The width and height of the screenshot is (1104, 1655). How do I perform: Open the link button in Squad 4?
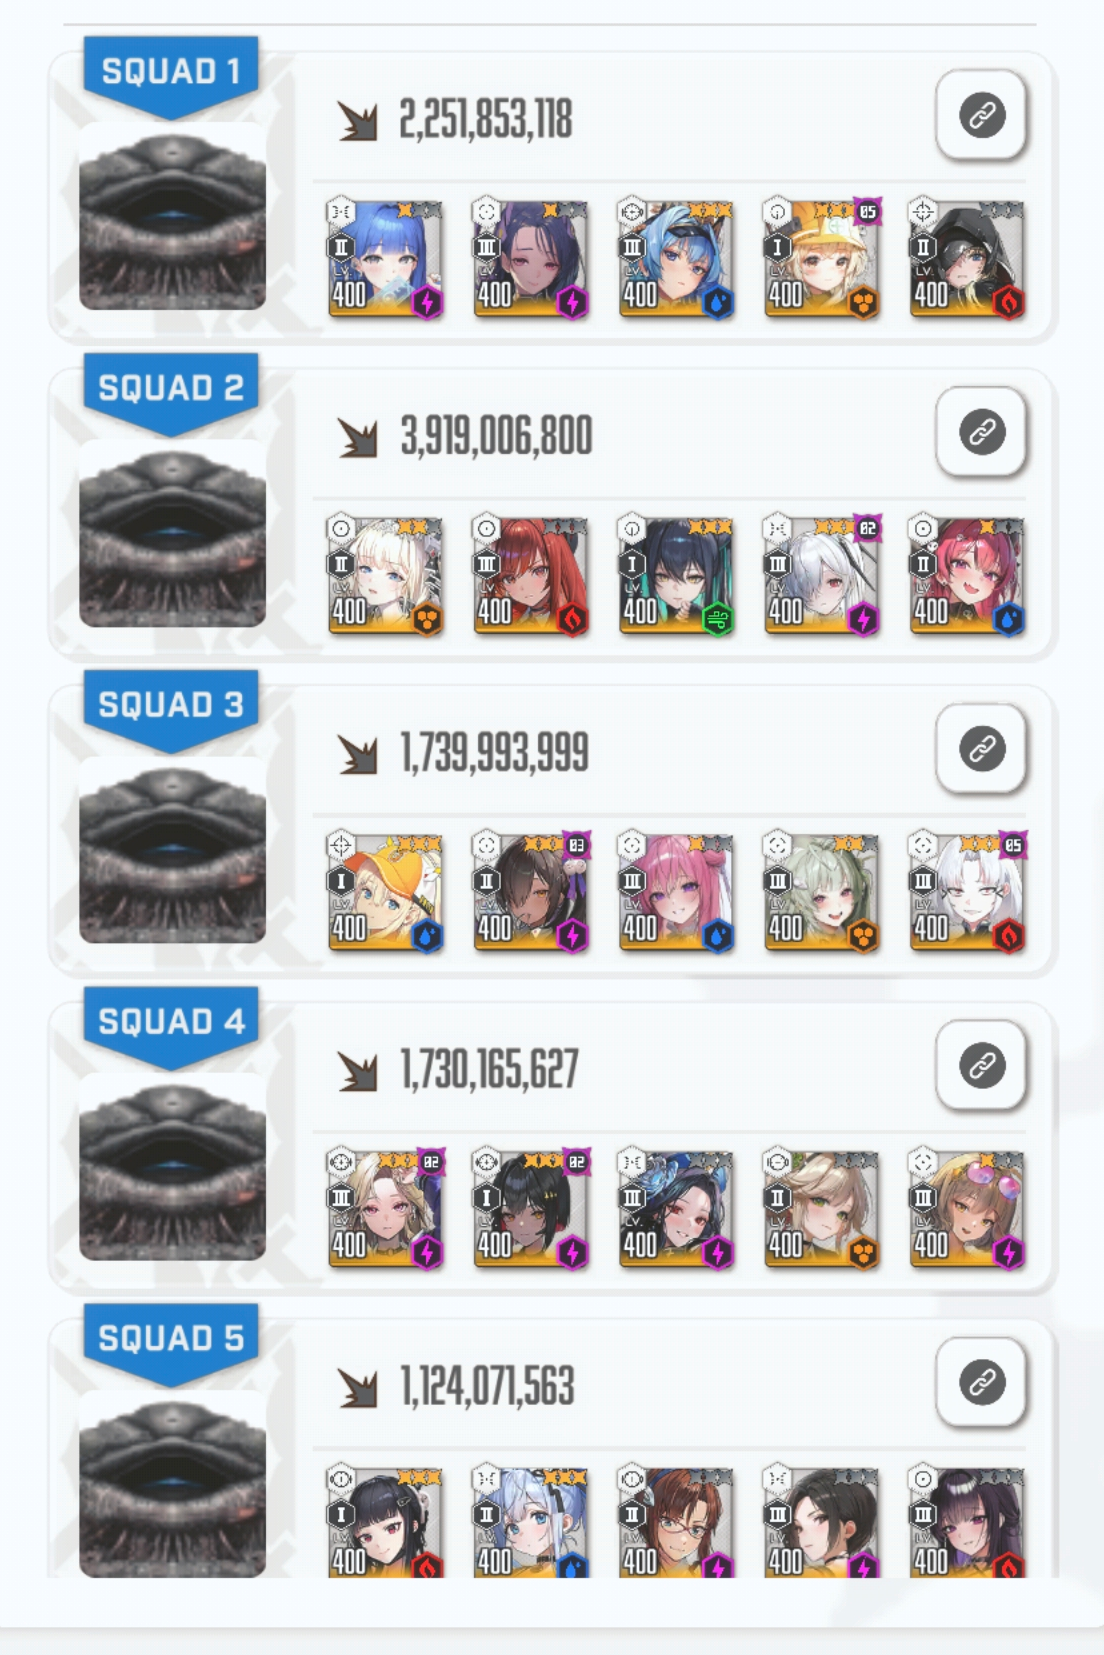click(982, 1066)
